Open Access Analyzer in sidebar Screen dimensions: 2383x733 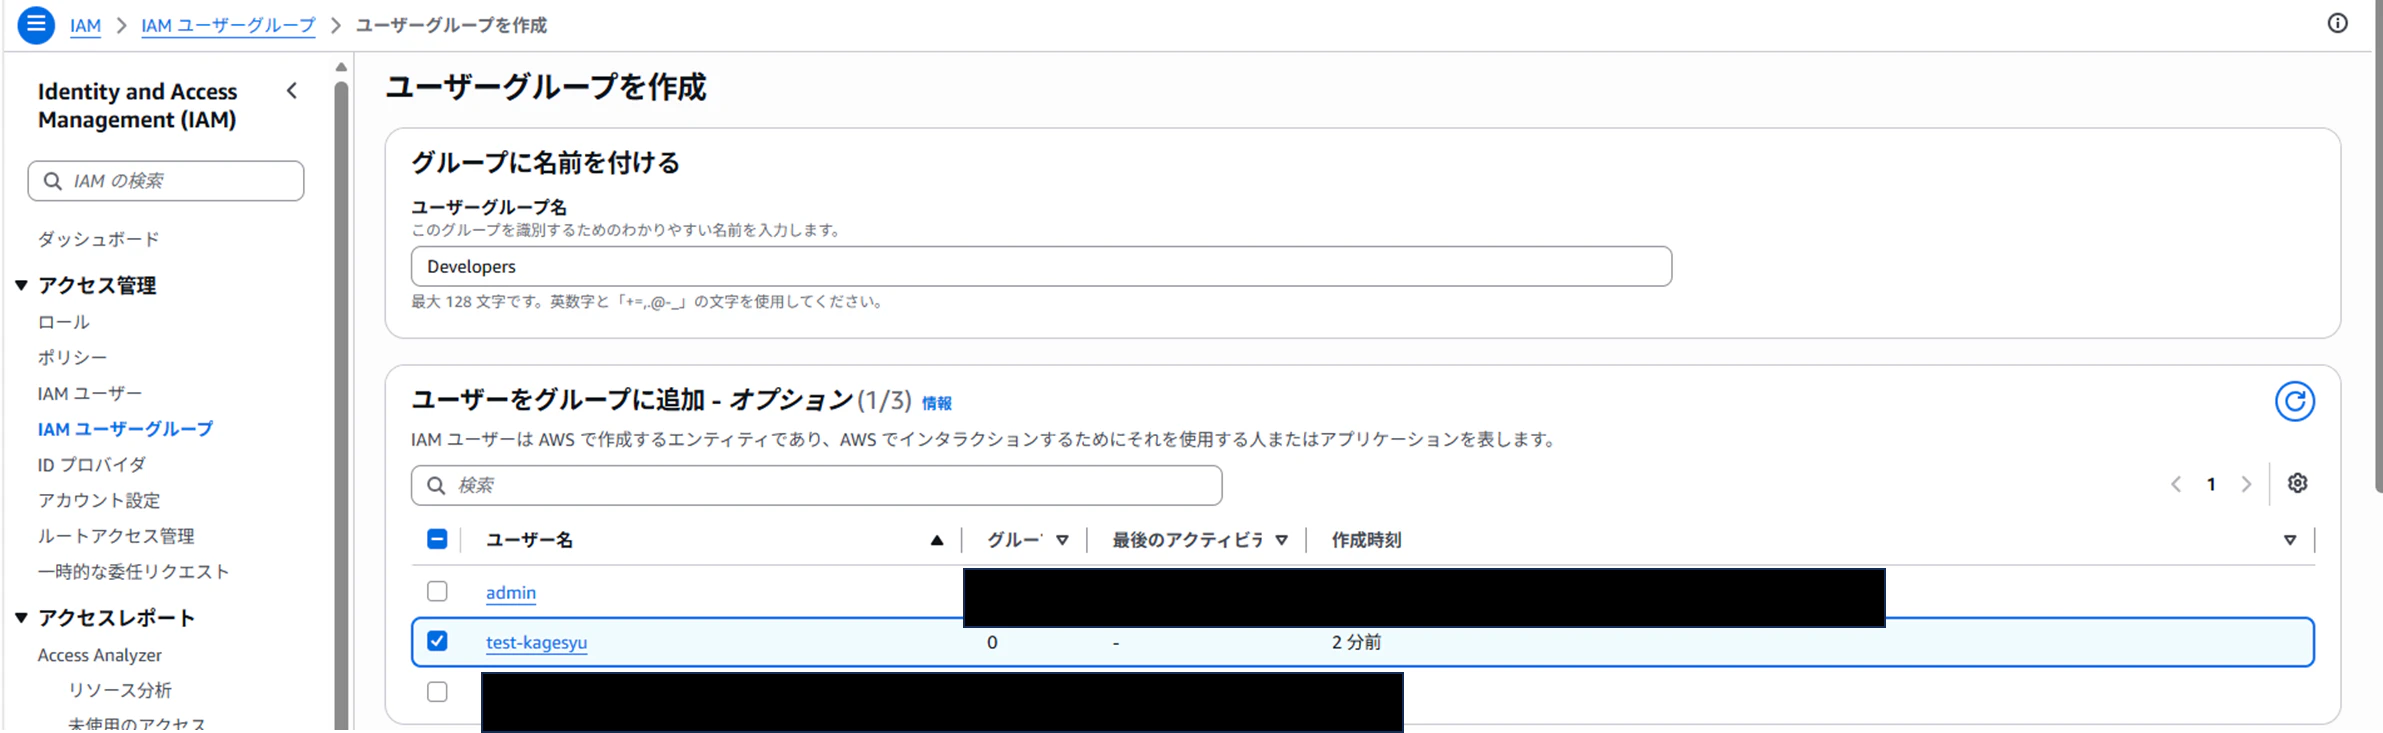[x=99, y=655]
